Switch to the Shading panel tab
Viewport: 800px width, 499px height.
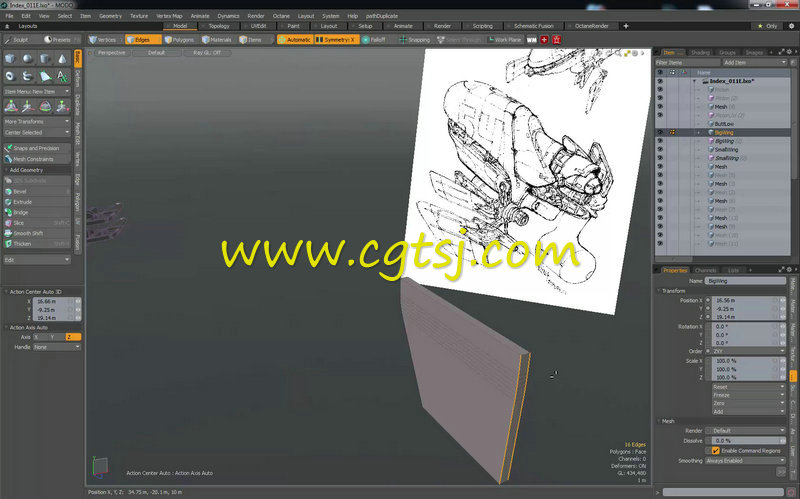[700, 52]
